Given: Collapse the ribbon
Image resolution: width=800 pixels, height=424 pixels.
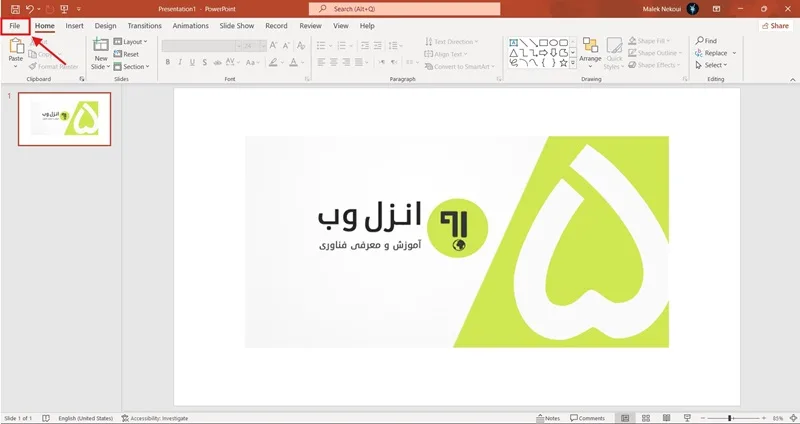Looking at the screenshot, I should [793, 80].
